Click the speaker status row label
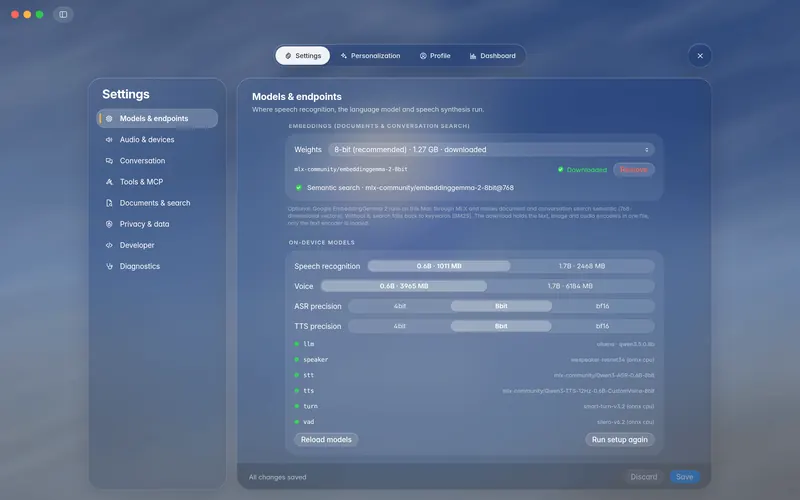The height and width of the screenshot is (500, 800). coord(315,360)
